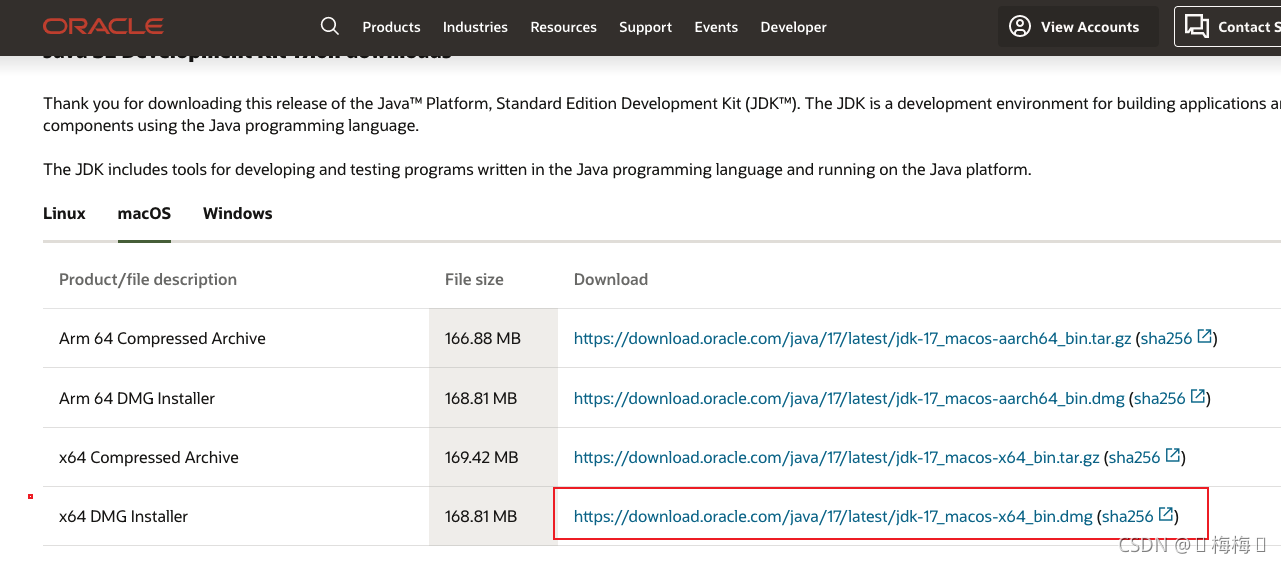Switch to the Windows tab
Image resolution: width=1281 pixels, height=563 pixels.
point(237,213)
